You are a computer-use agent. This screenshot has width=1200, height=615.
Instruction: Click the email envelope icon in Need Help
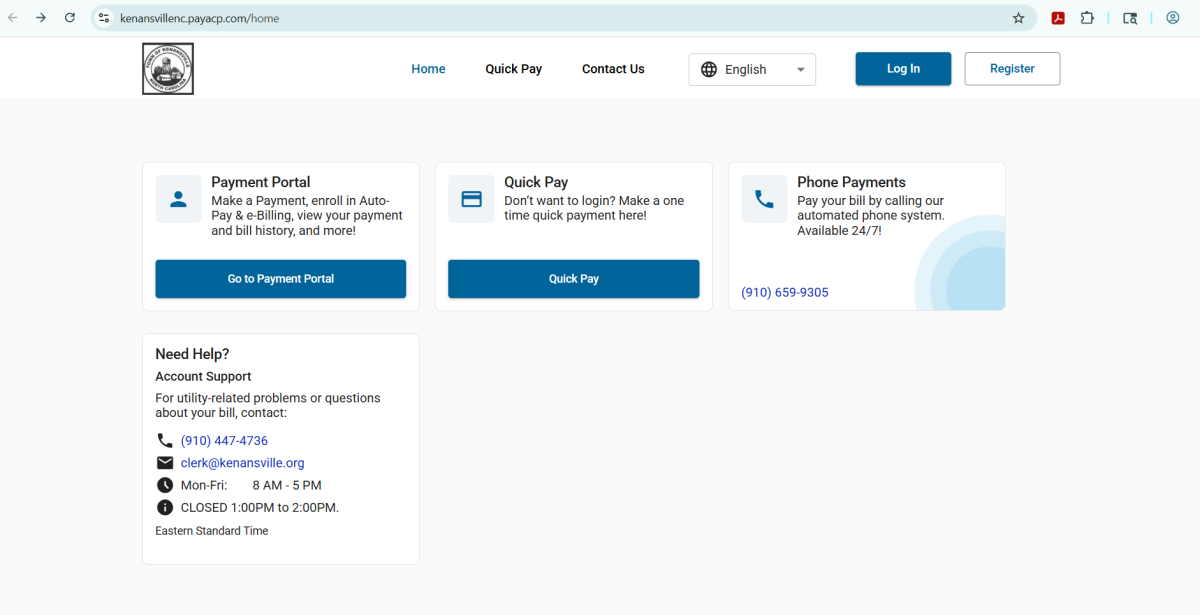click(x=165, y=462)
